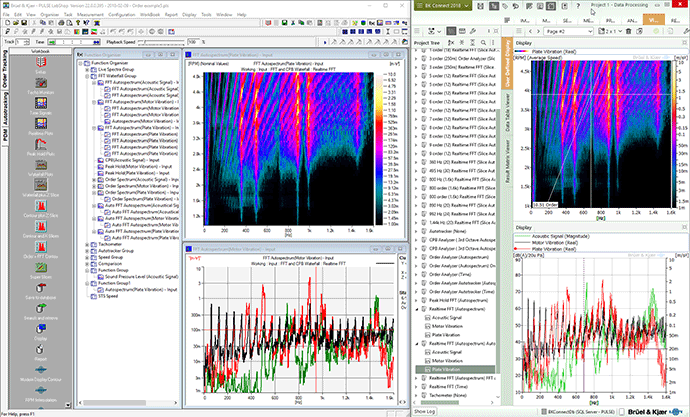Click the Save to database icon
This screenshot has width=690, height=417.
[x=40, y=287]
